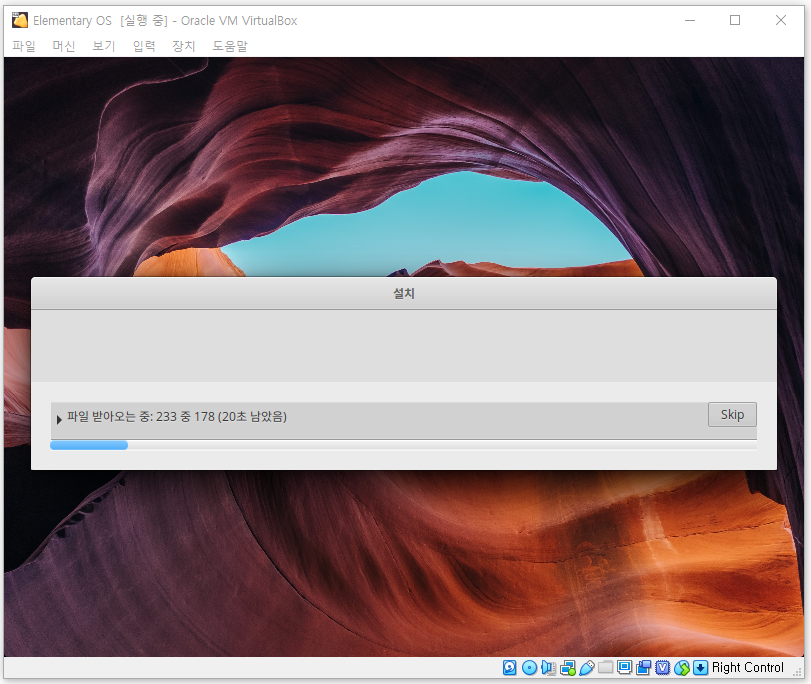Click the virtualization CPU status icon
The image size is (811, 684).
pos(663,667)
